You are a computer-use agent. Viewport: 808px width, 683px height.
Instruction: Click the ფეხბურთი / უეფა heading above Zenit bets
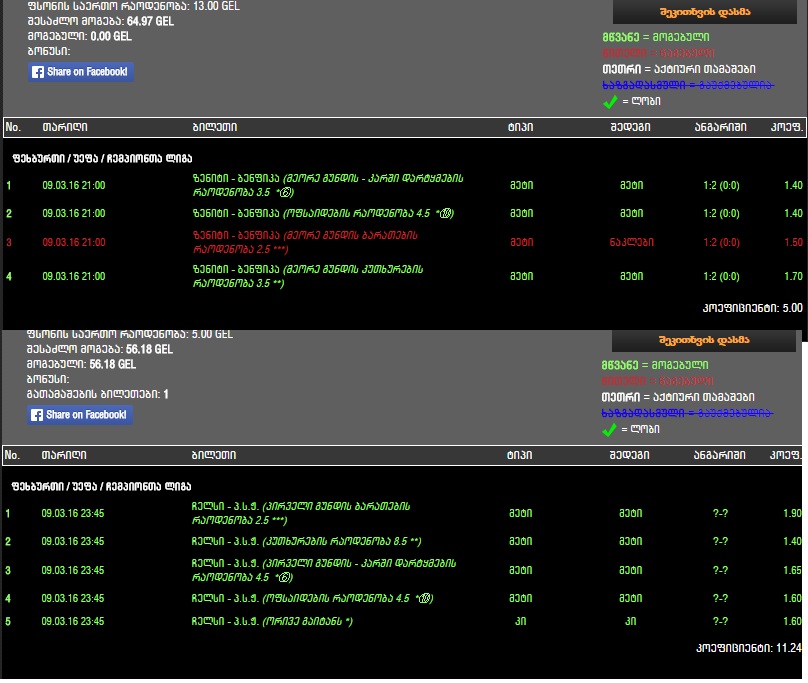pos(102,159)
